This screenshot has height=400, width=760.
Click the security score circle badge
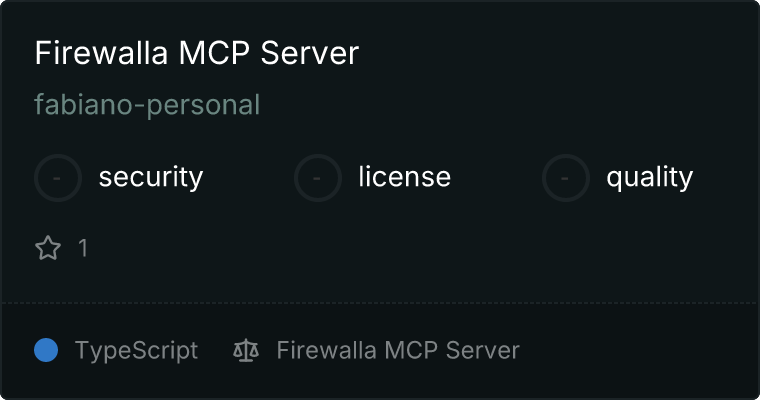pos(58,178)
